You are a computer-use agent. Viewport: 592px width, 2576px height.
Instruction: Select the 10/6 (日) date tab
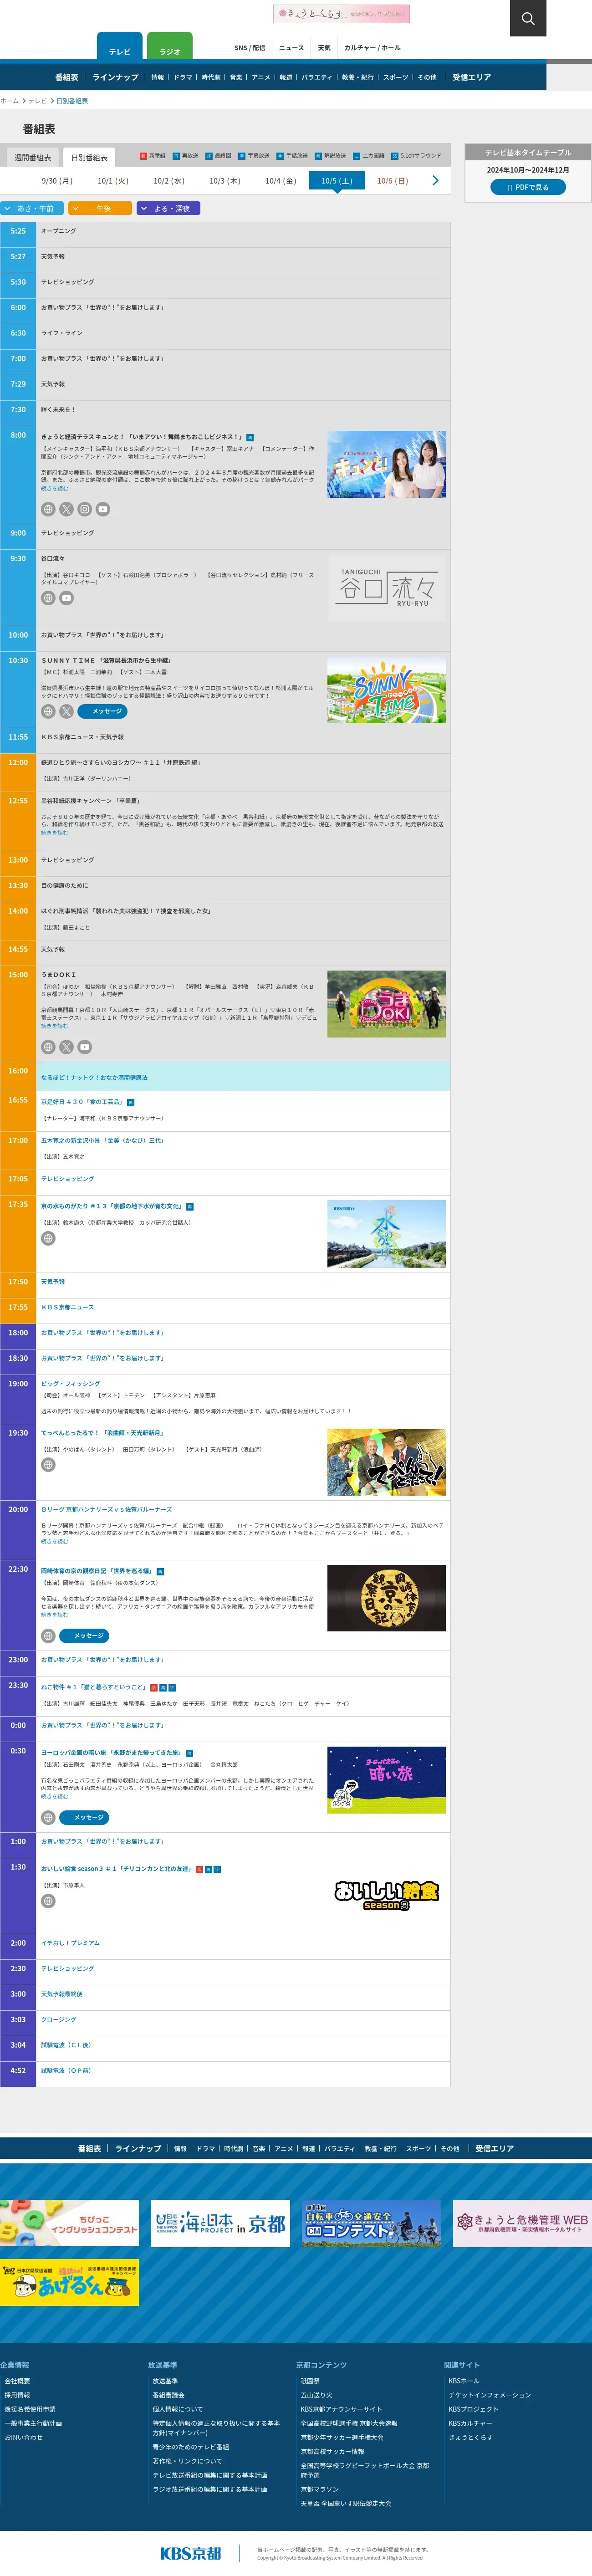click(393, 181)
